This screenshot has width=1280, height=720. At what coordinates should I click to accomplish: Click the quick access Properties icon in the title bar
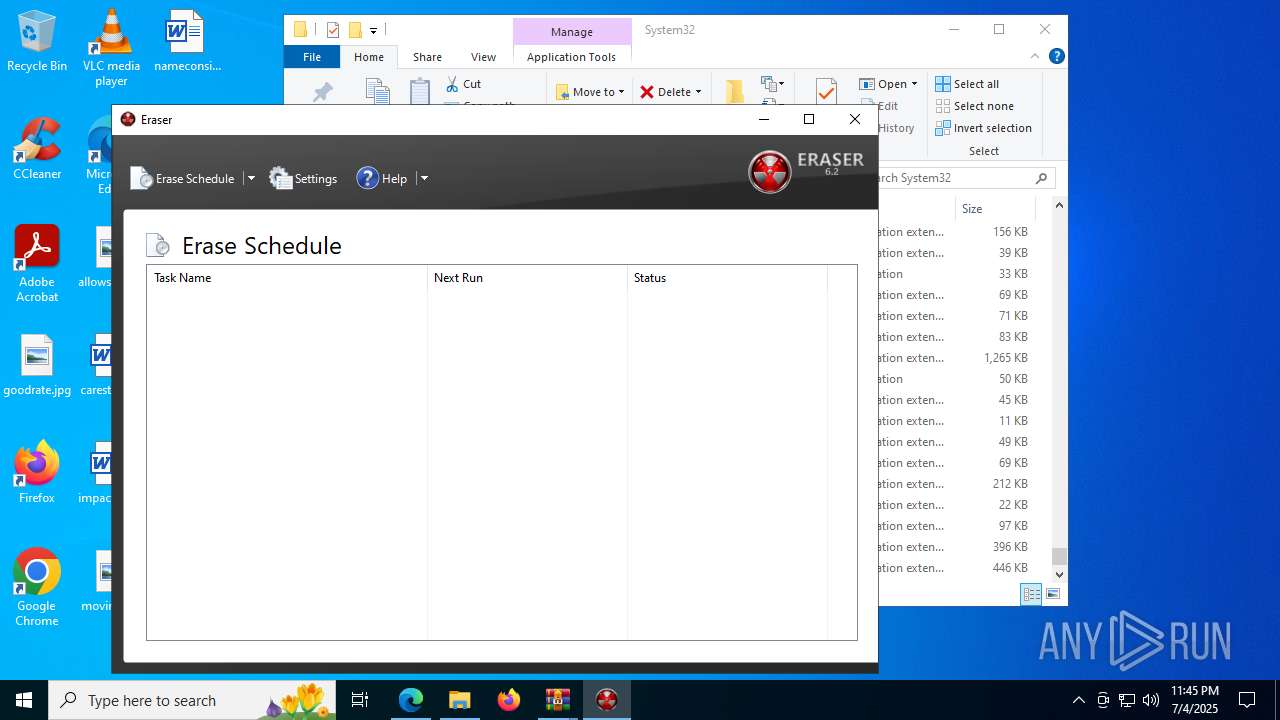pos(333,30)
